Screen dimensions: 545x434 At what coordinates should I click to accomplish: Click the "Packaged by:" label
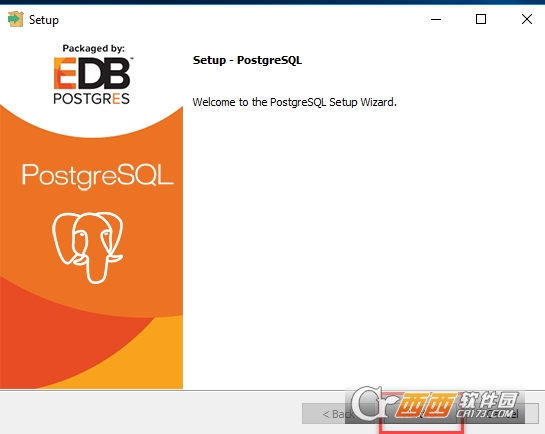click(x=93, y=48)
